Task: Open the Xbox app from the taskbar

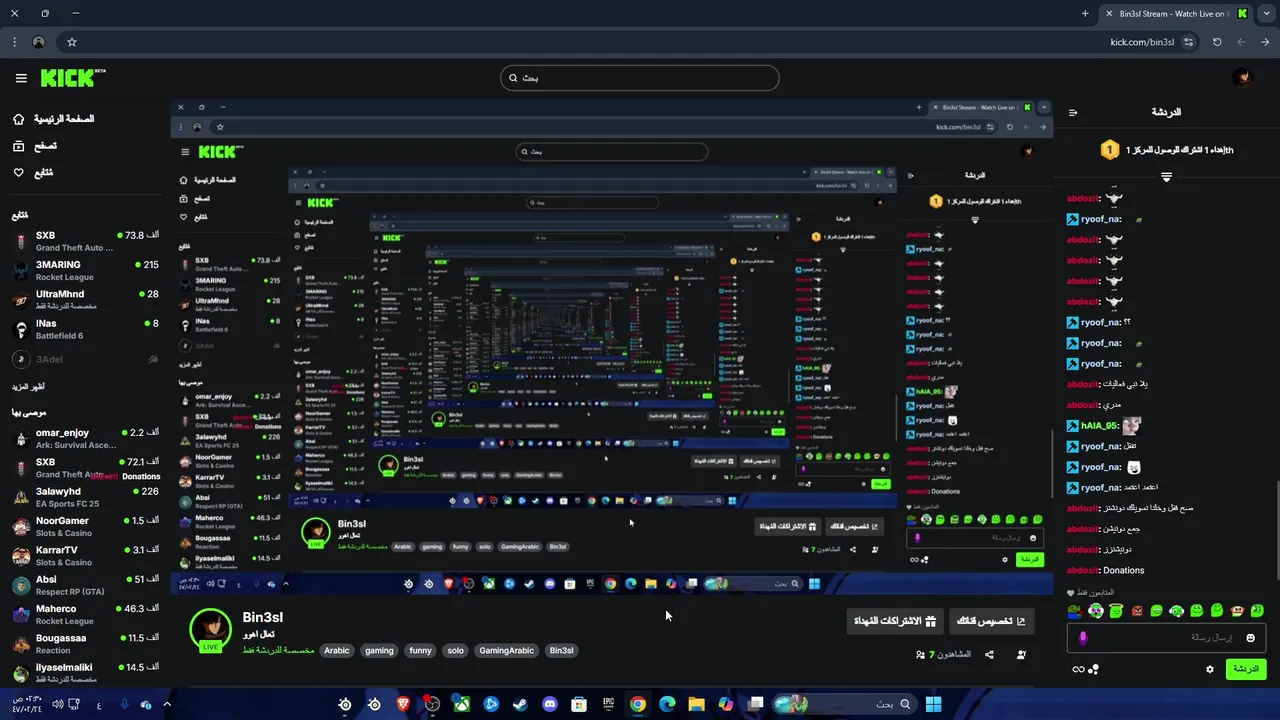Action: pyautogui.click(x=462, y=704)
